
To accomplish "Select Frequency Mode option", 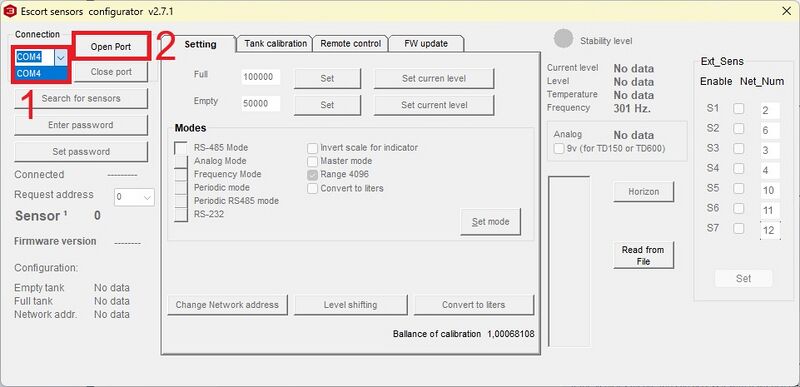I will 181,174.
